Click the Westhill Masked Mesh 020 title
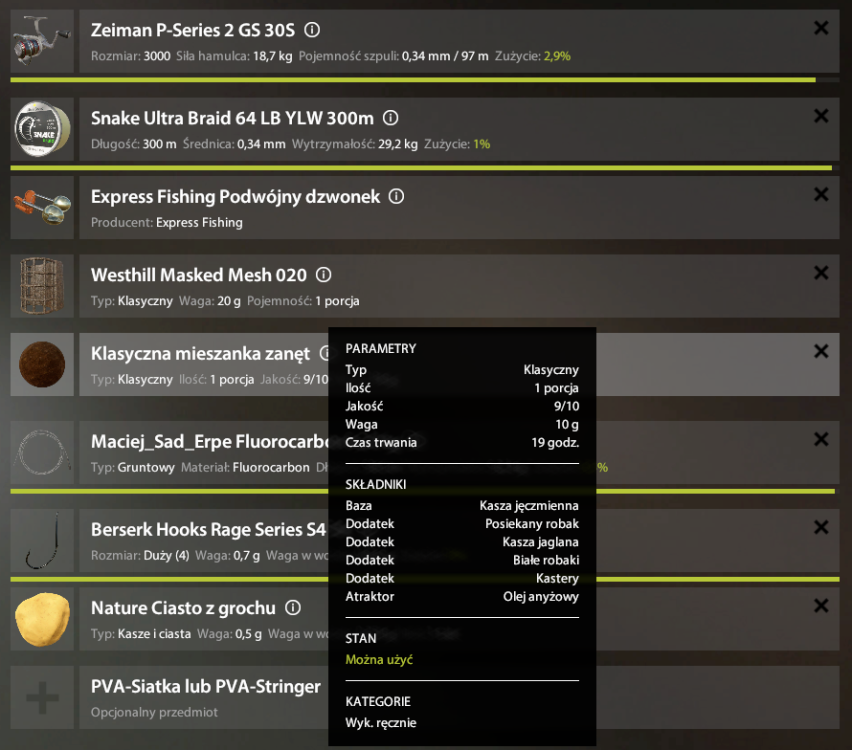The width and height of the screenshot is (852, 750). pyautogui.click(x=199, y=275)
